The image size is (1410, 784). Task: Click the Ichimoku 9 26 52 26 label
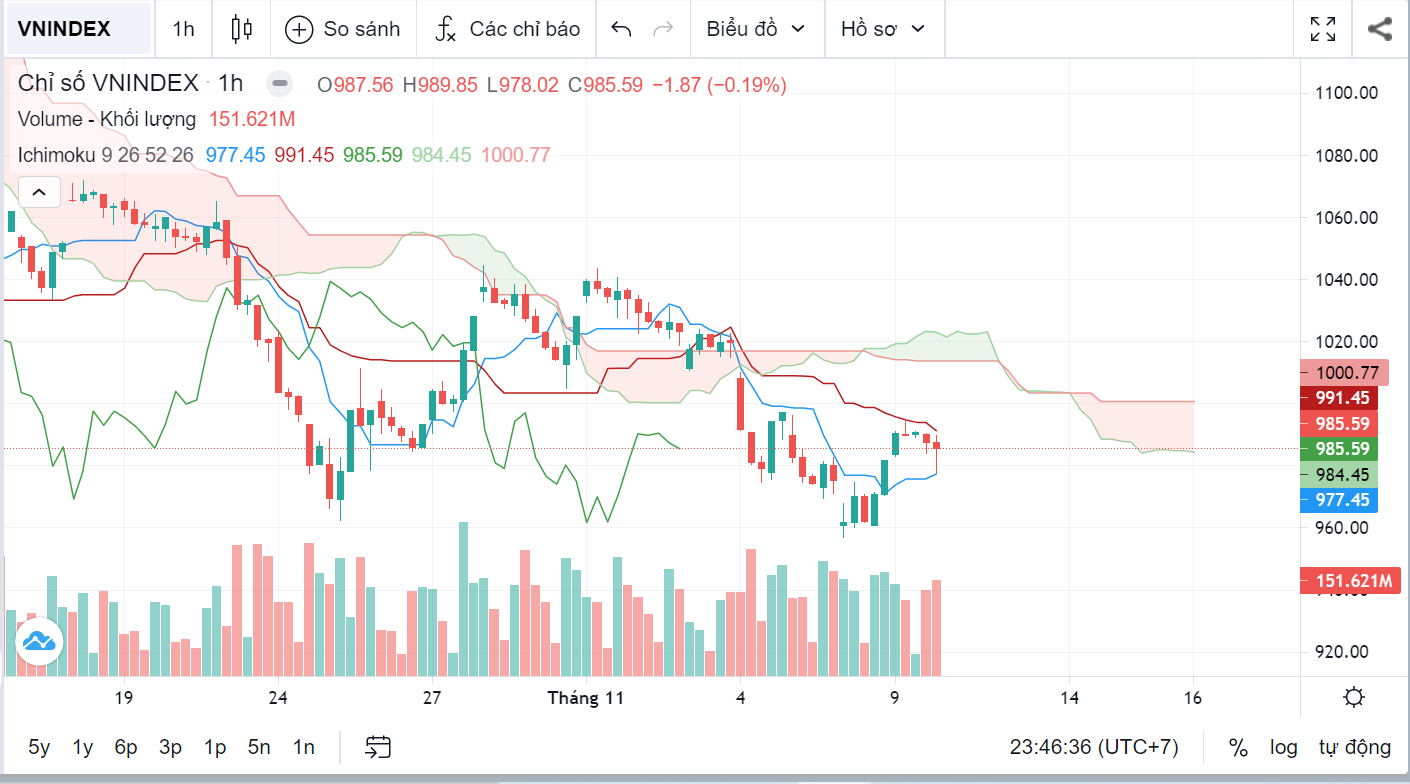[106, 155]
